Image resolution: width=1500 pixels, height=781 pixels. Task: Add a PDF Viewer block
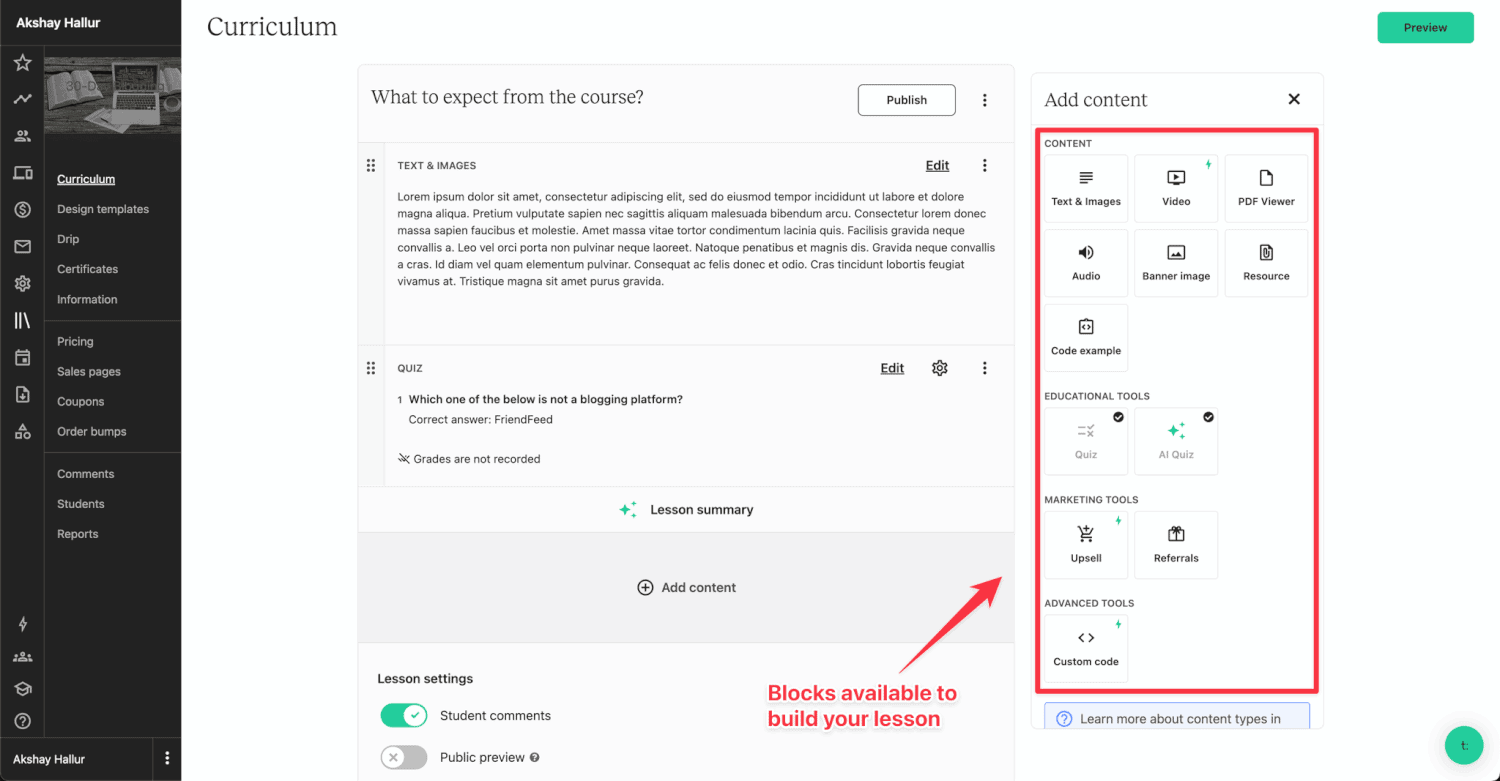pyautogui.click(x=1266, y=188)
